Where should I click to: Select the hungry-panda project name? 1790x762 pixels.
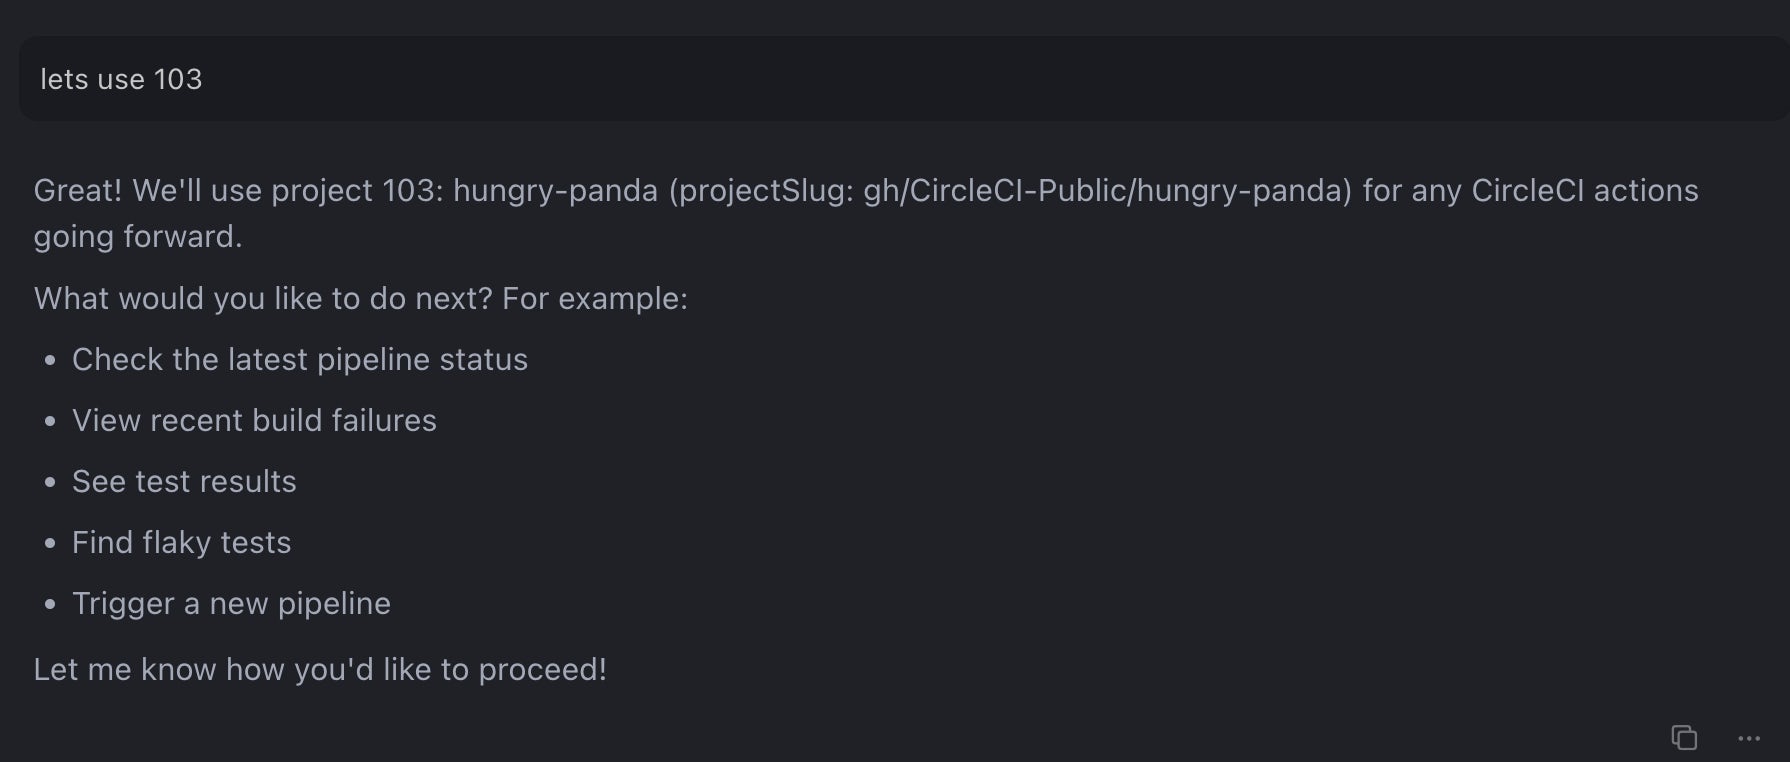click(x=556, y=190)
